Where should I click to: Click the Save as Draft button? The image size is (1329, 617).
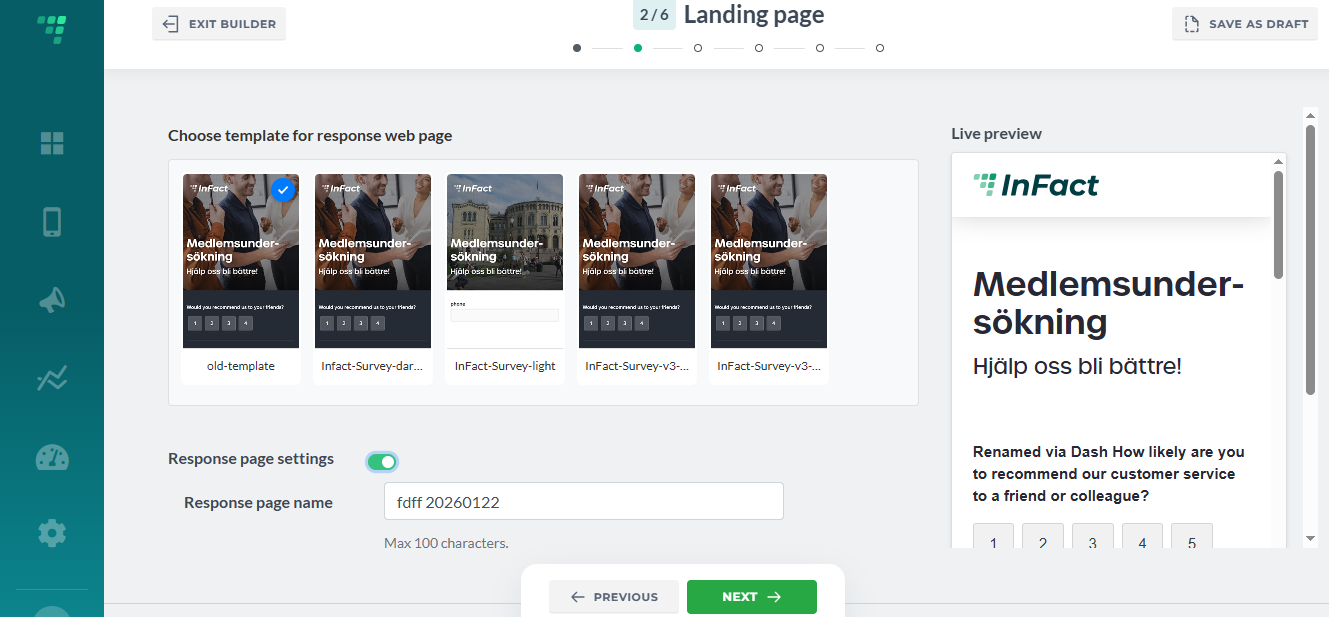pos(1245,24)
